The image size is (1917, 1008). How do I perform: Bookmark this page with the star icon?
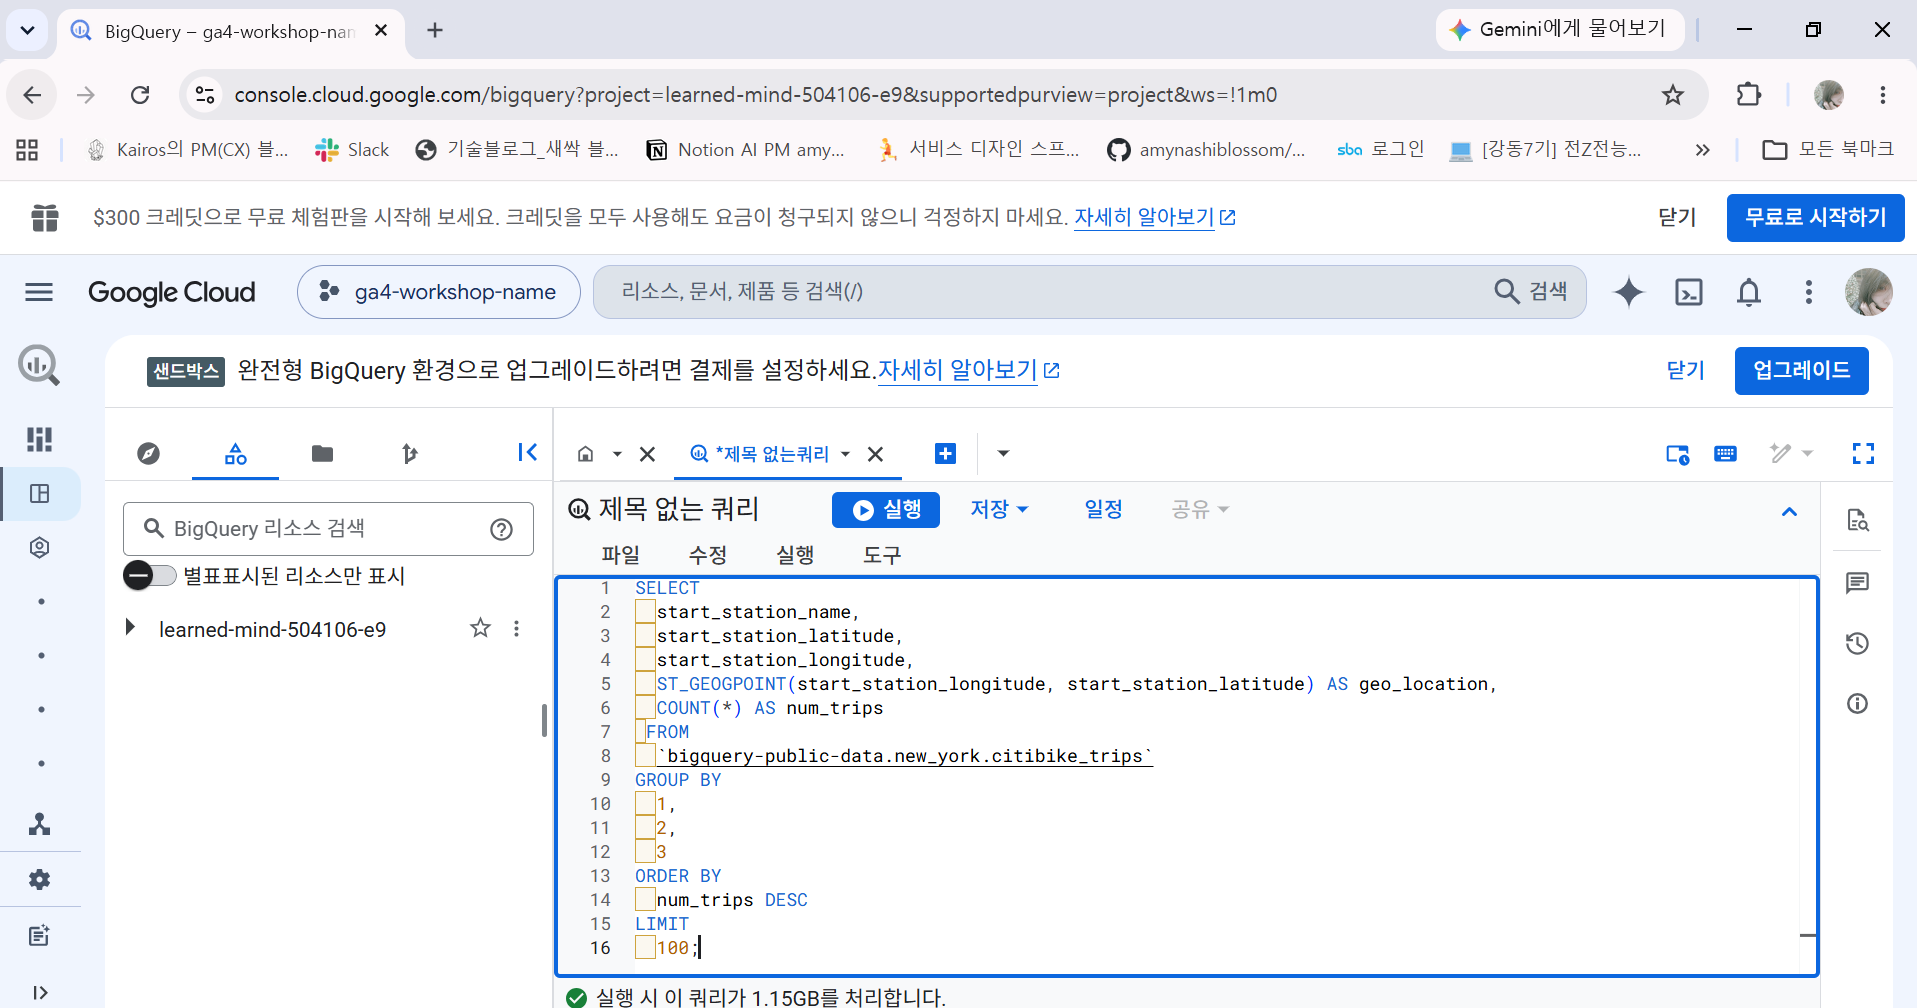point(1672,95)
